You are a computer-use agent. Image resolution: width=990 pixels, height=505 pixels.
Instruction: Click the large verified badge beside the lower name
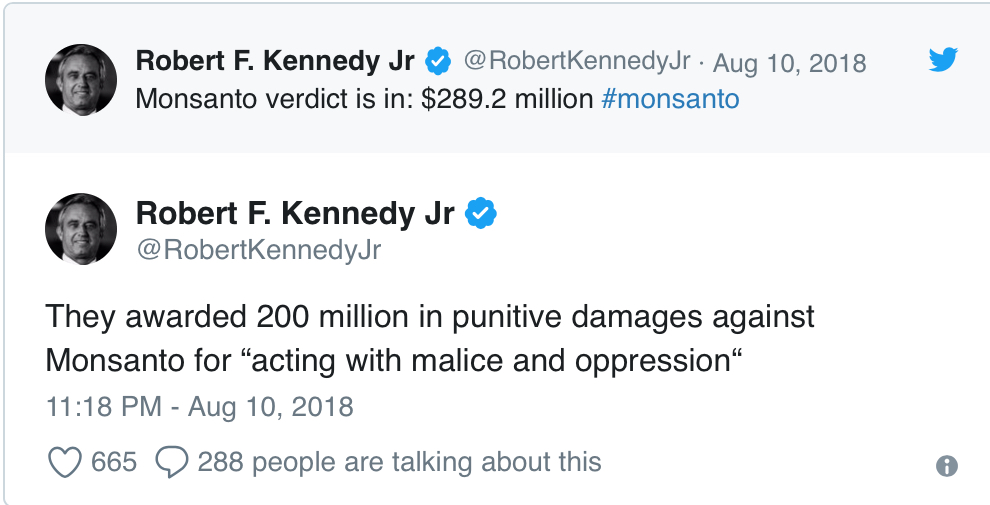tap(482, 213)
